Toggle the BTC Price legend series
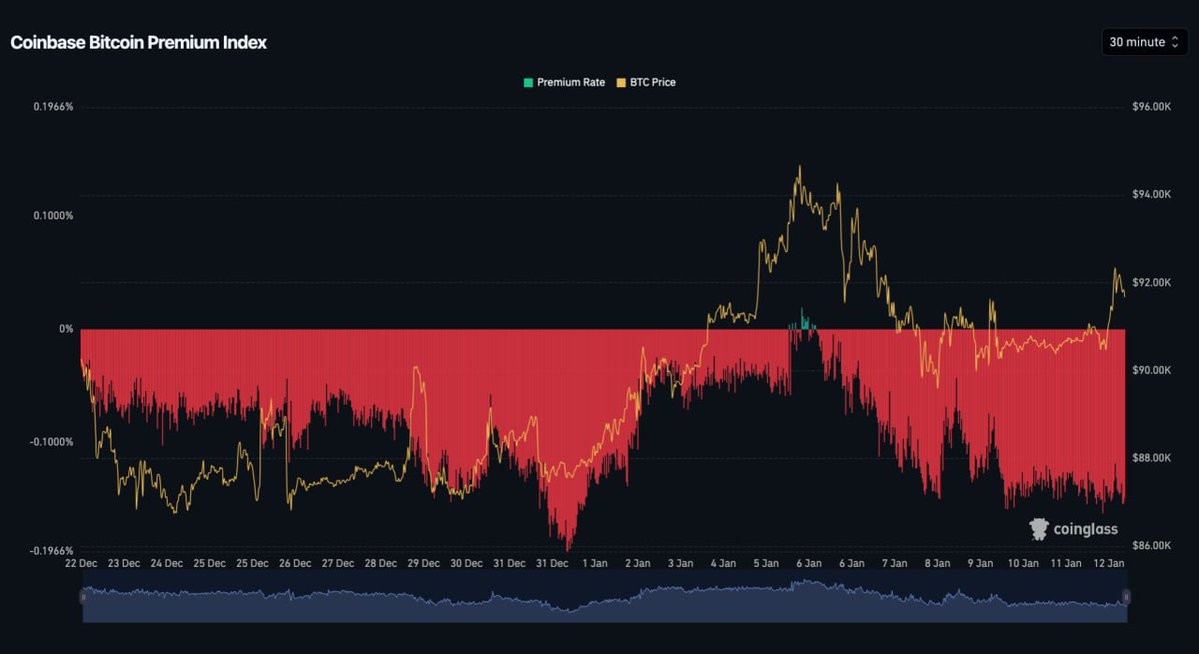Viewport: 1199px width, 654px height. click(646, 83)
